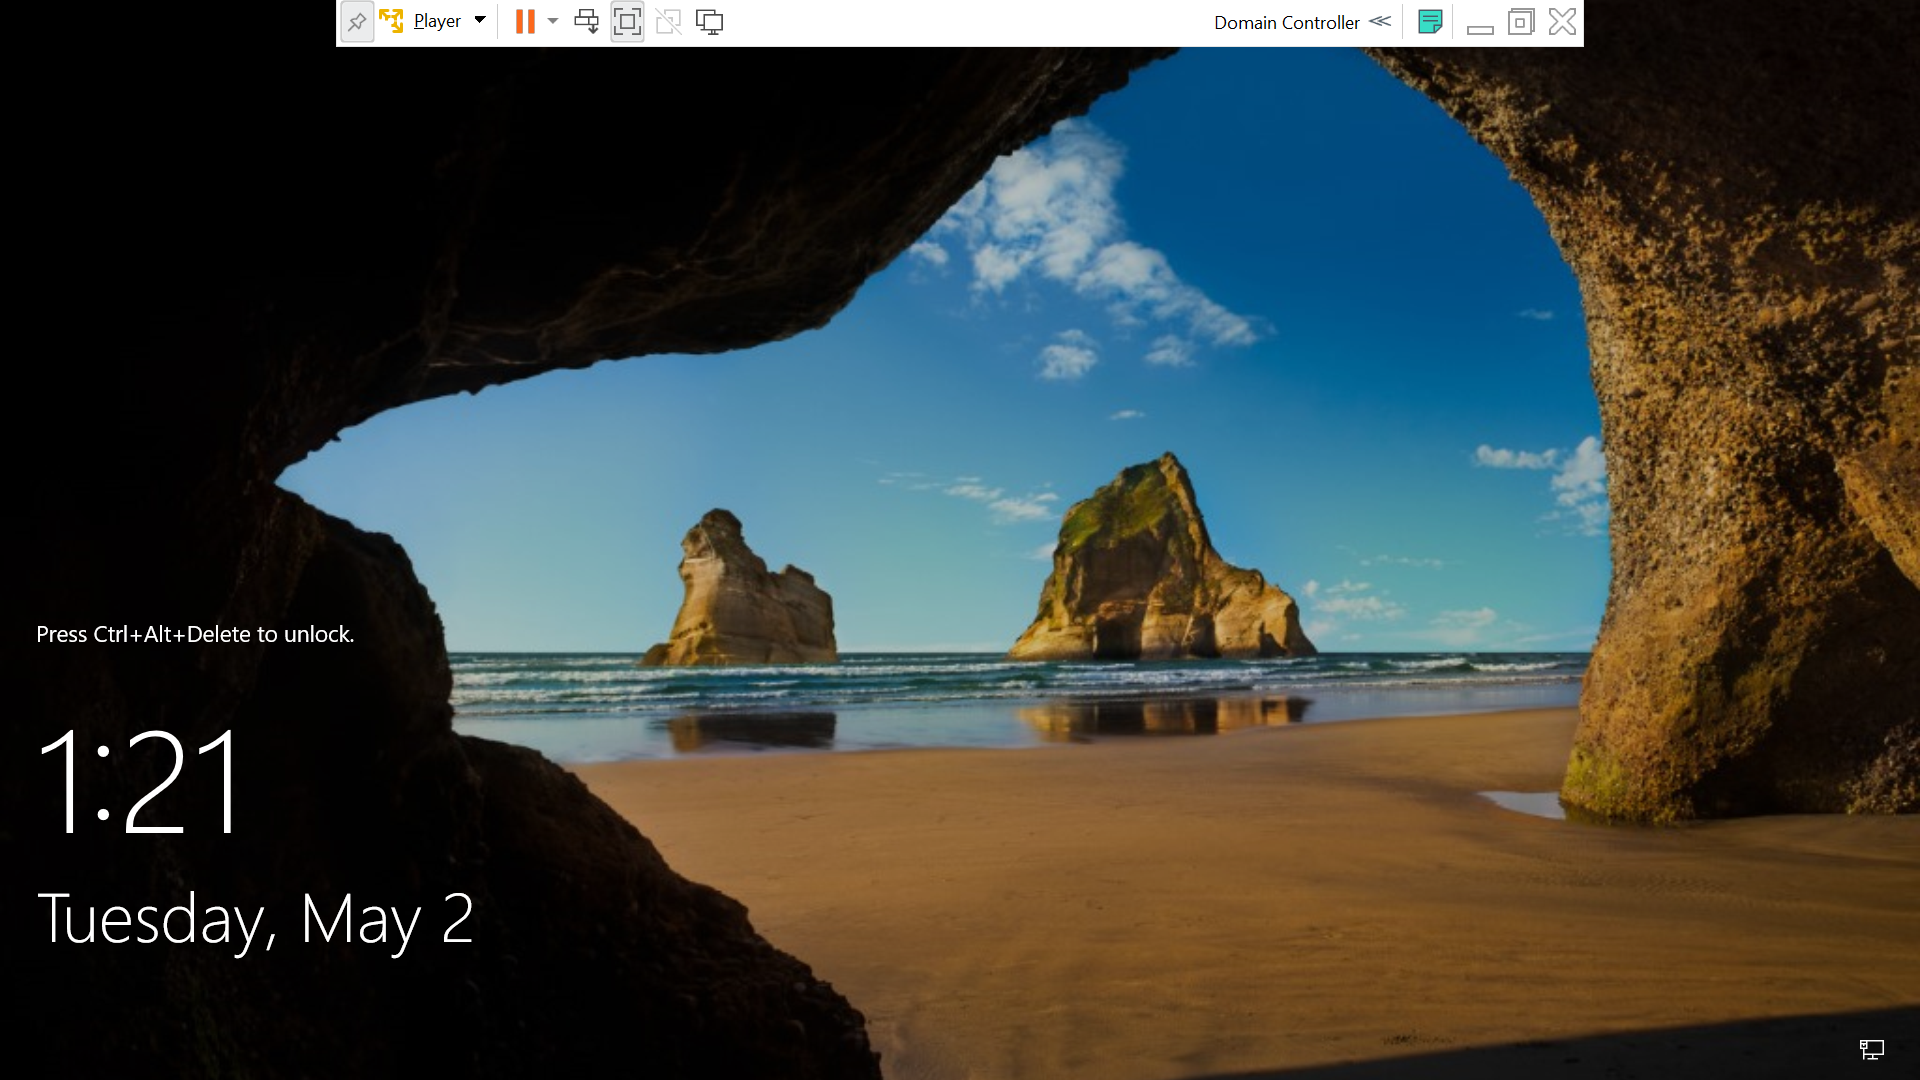Click the 1:21 lock screen clock
This screenshot has width=1920, height=1080.
[x=139, y=781]
